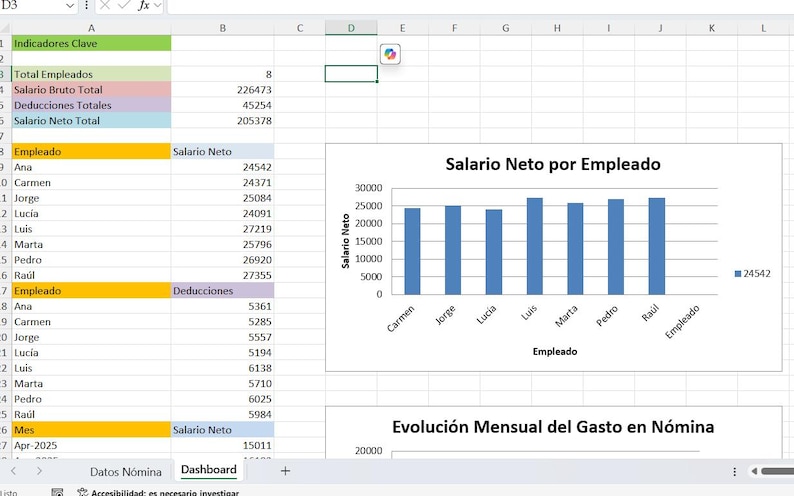Select the Dashboard sheet tab
Image resolution: width=794 pixels, height=496 pixels.
pos(209,470)
